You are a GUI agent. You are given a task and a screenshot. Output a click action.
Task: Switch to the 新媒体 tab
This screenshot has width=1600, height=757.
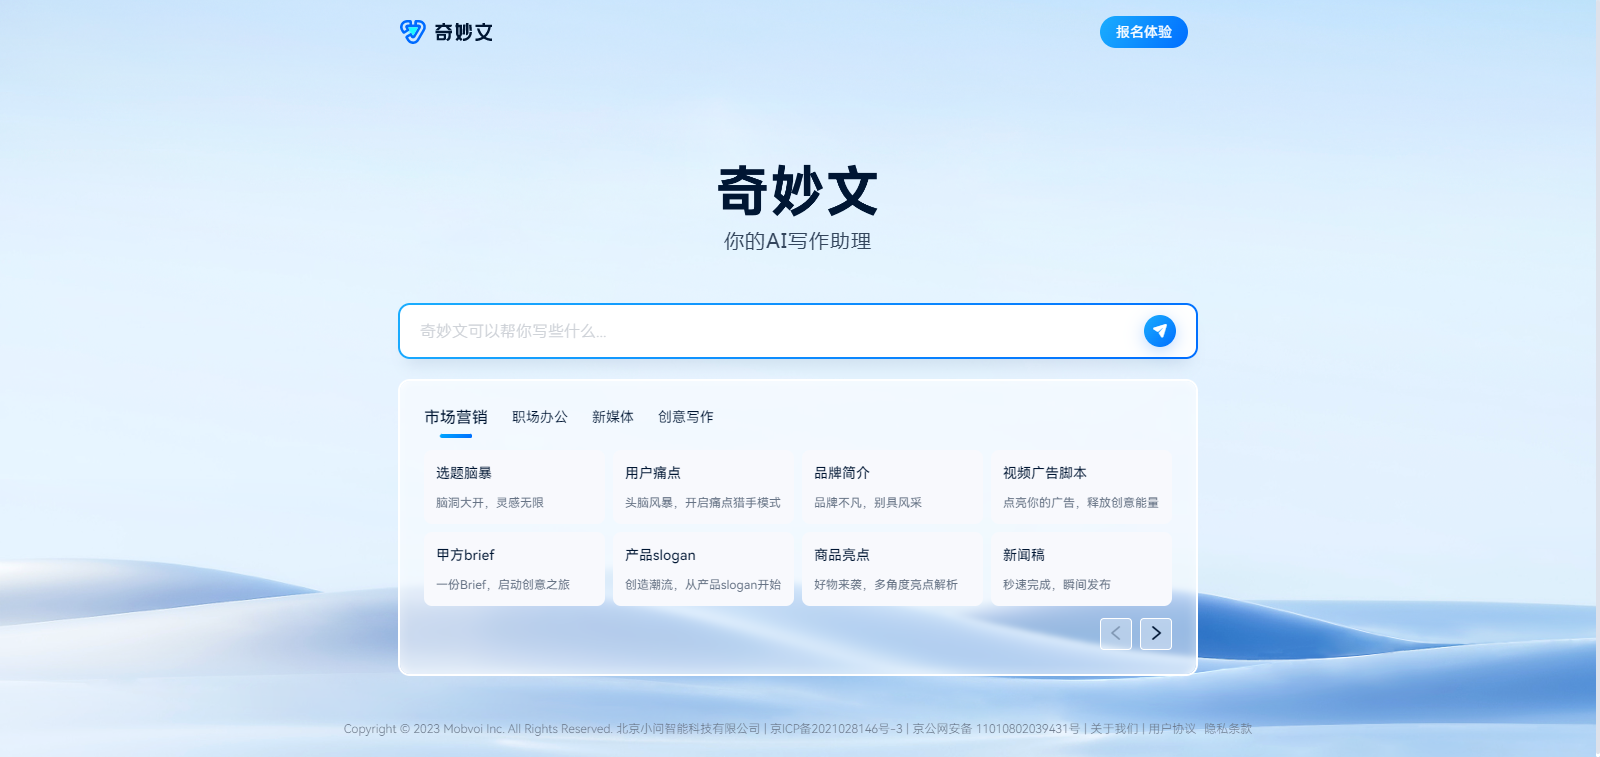pos(613,417)
